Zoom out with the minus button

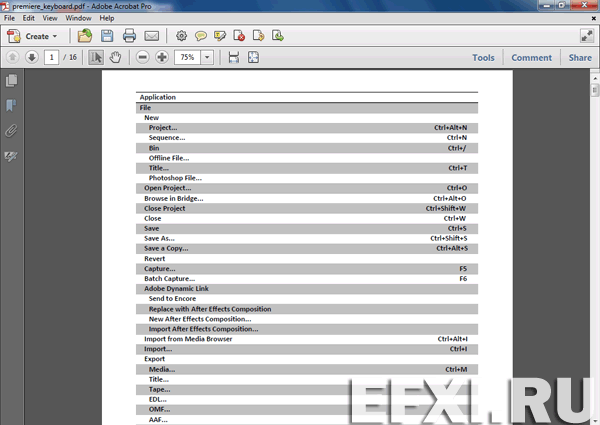(x=142, y=57)
